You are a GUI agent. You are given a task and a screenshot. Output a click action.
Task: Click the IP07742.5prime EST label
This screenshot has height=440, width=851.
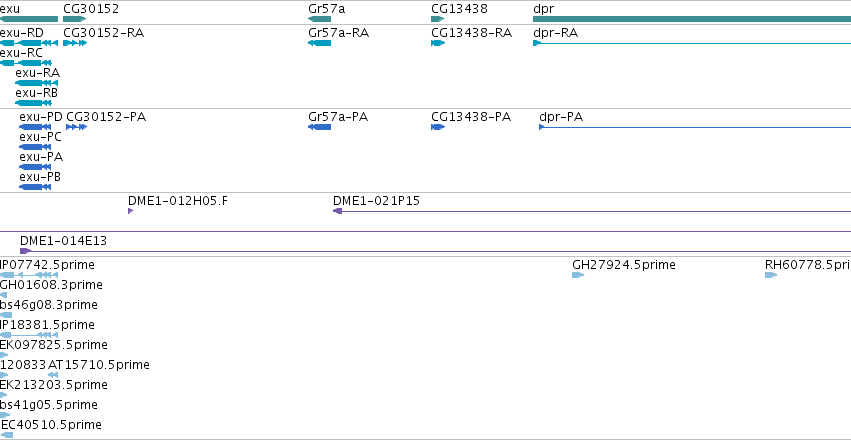[x=47, y=265]
